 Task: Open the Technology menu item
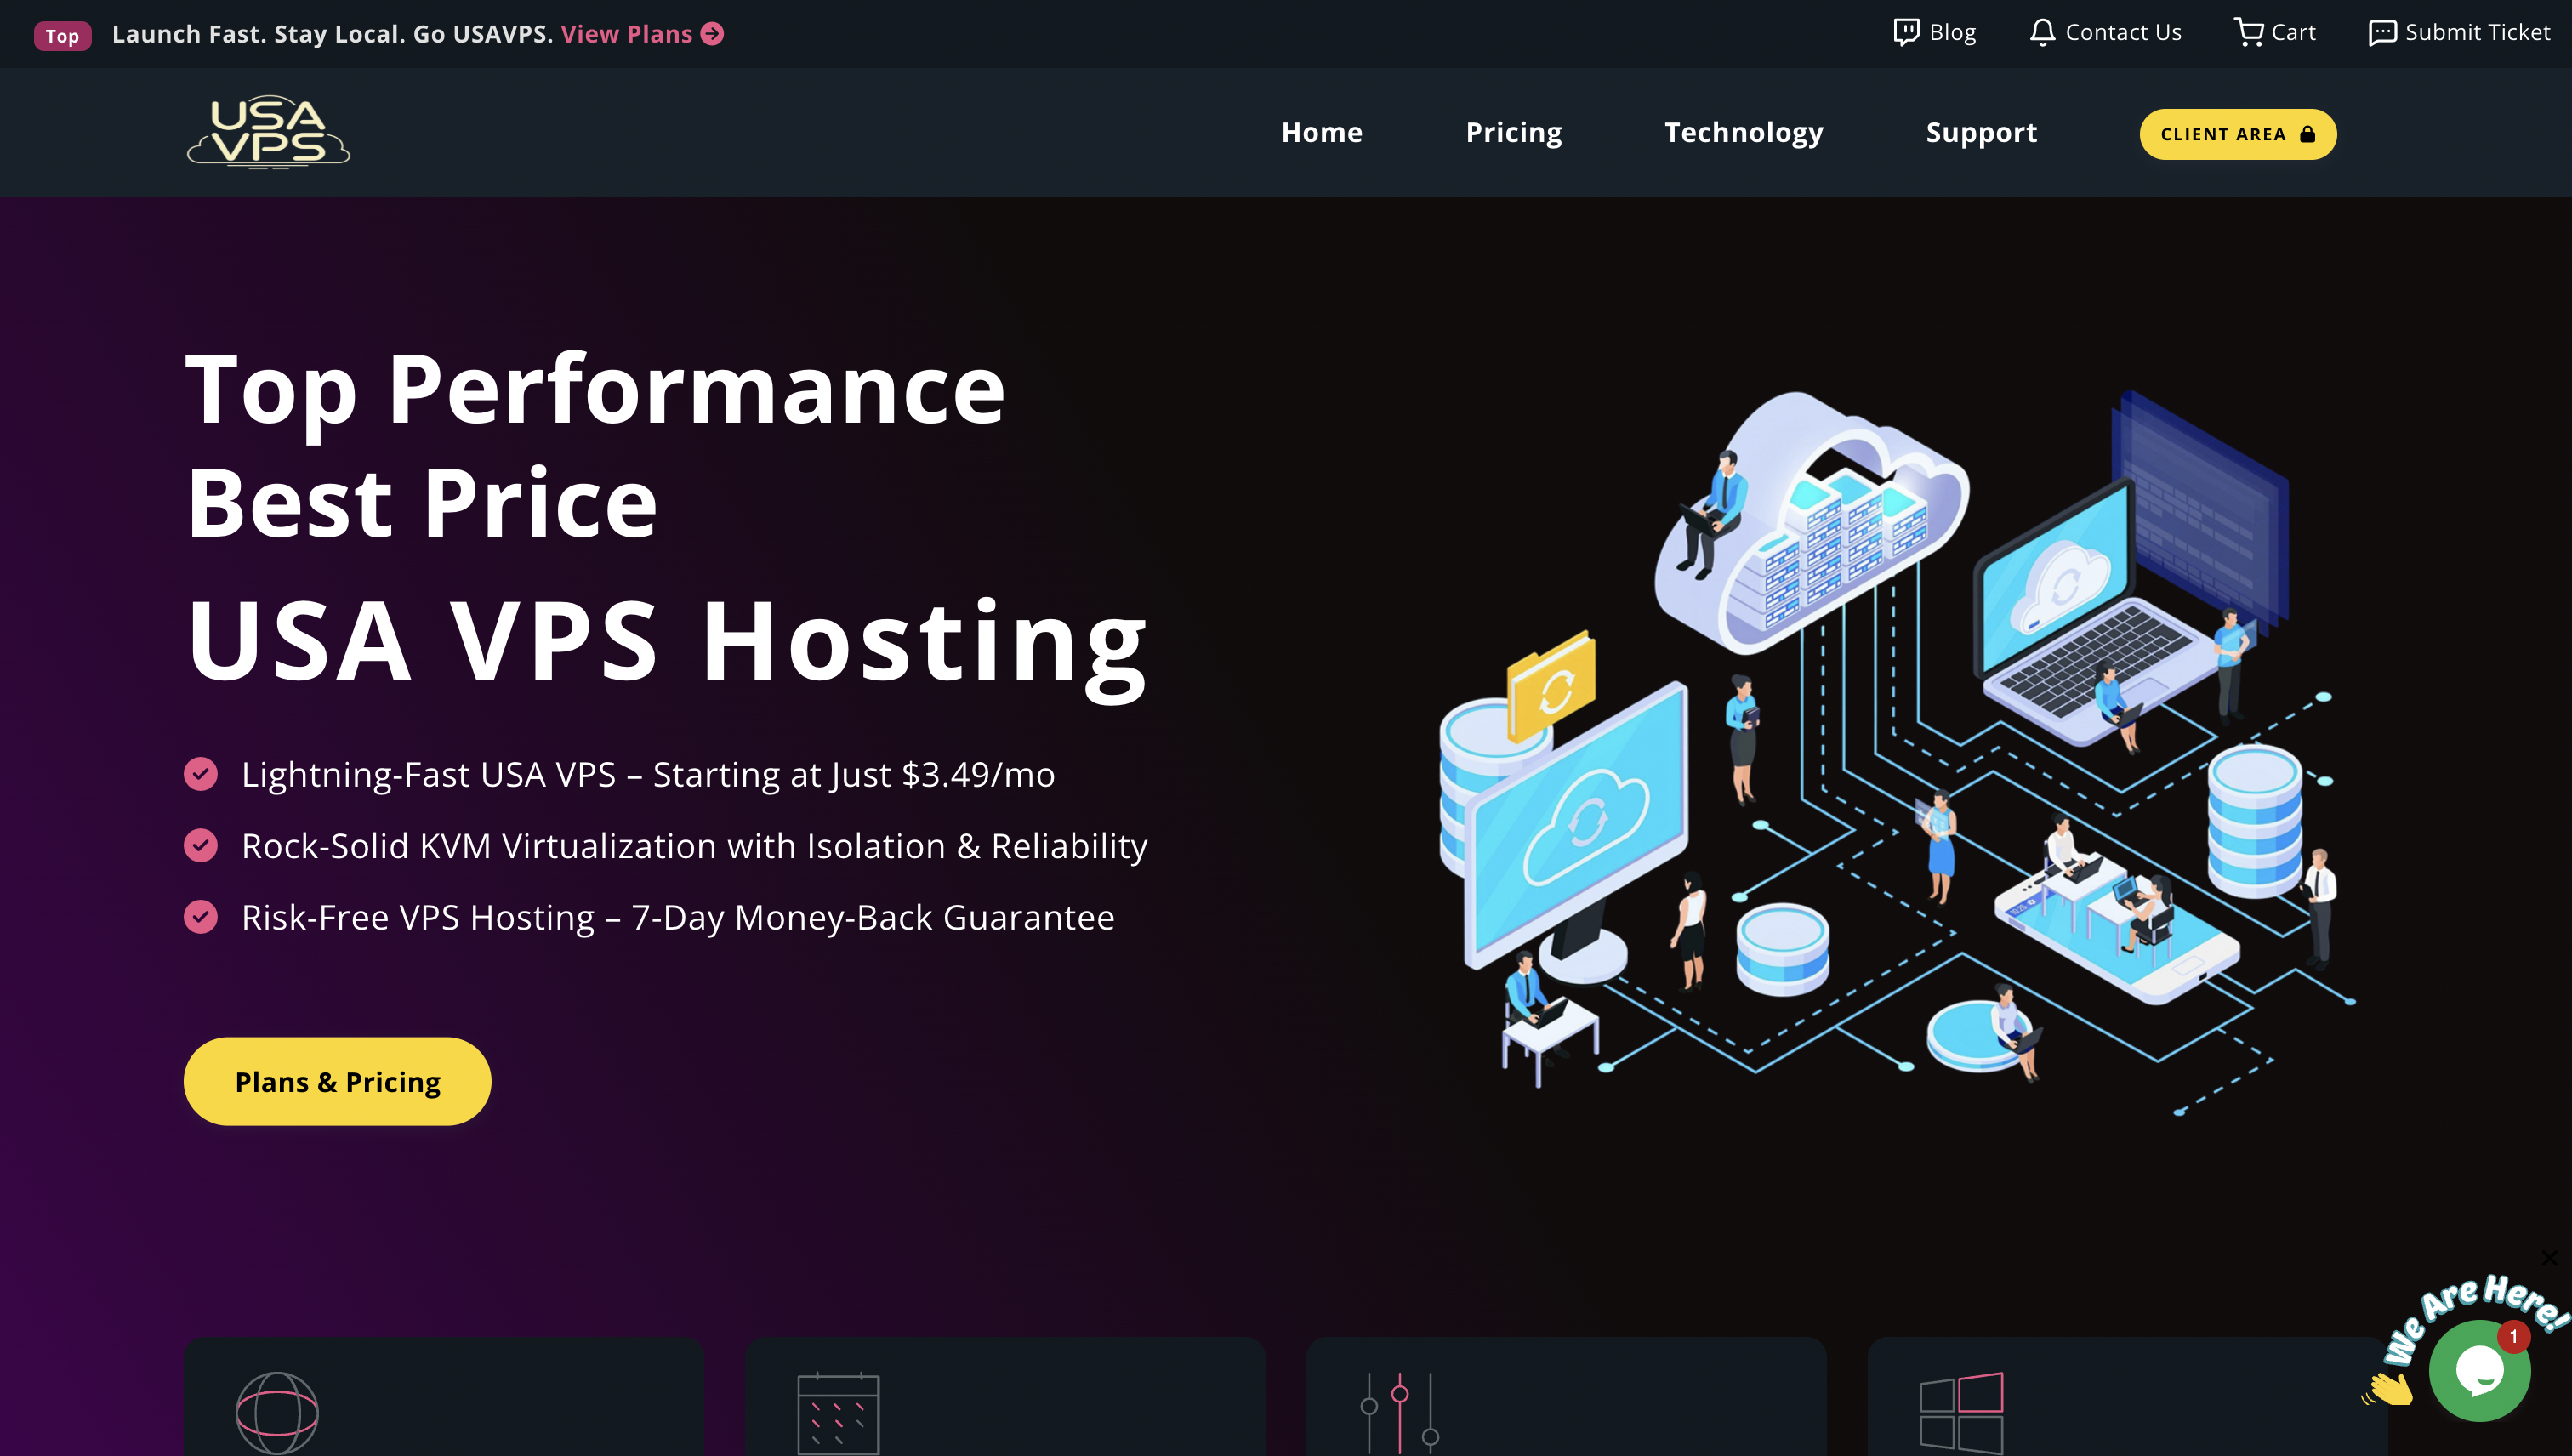[1743, 133]
